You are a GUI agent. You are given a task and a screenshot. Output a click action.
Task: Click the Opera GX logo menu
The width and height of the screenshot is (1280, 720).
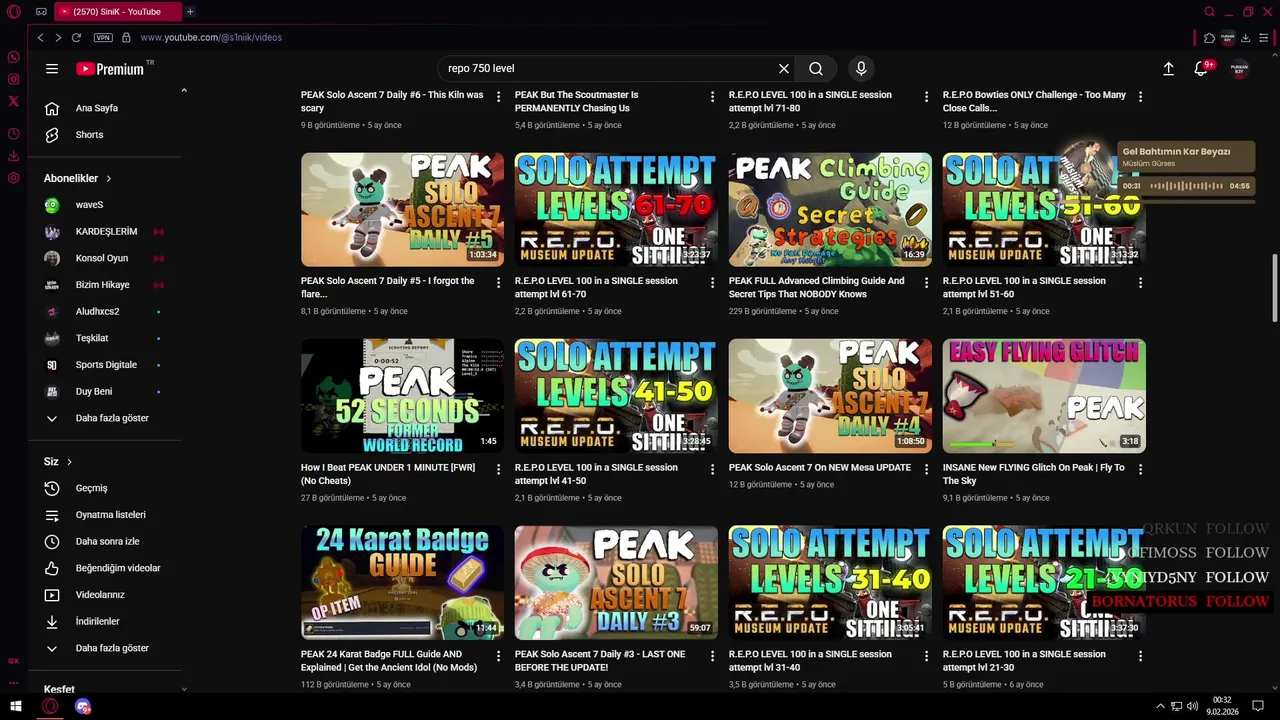coord(14,12)
